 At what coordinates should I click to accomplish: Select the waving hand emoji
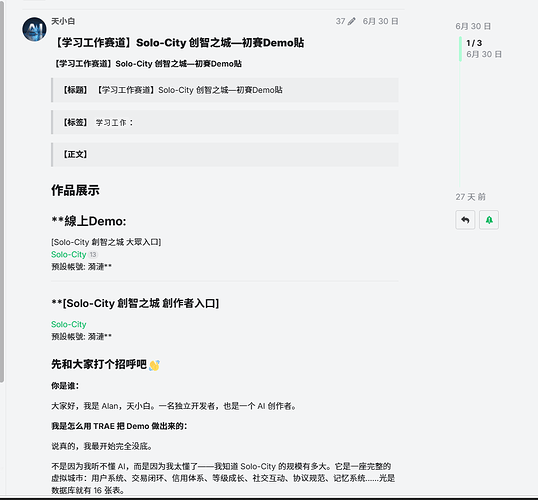pyautogui.click(x=154, y=365)
